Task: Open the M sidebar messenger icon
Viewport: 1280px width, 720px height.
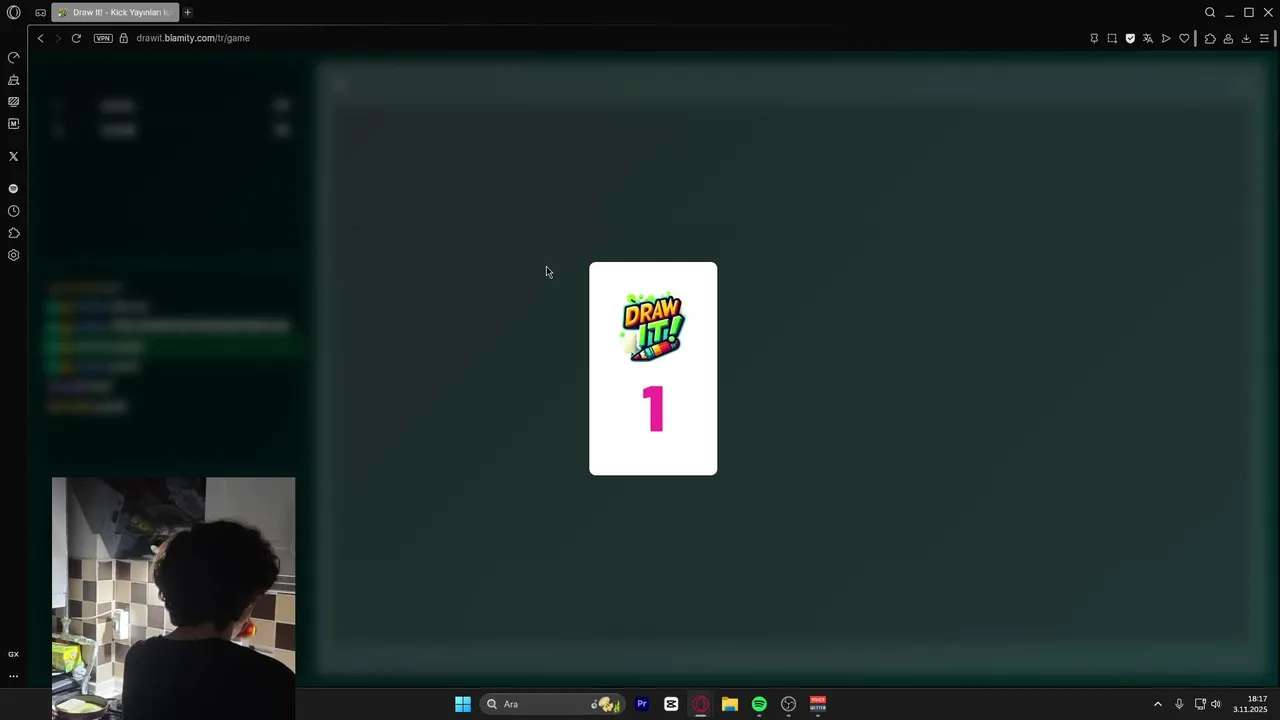Action: (x=13, y=124)
